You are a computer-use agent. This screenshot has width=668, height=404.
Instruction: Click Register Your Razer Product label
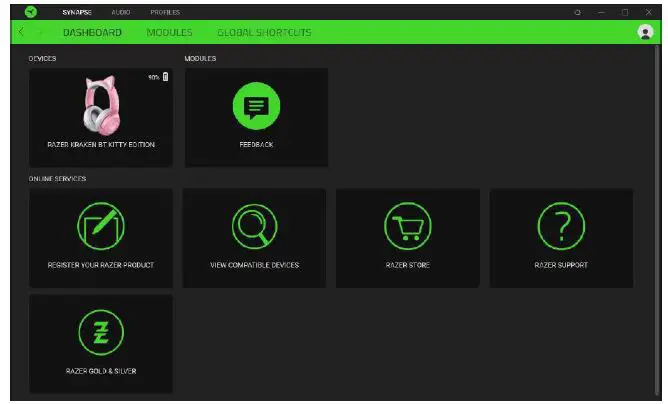pyautogui.click(x=101, y=265)
